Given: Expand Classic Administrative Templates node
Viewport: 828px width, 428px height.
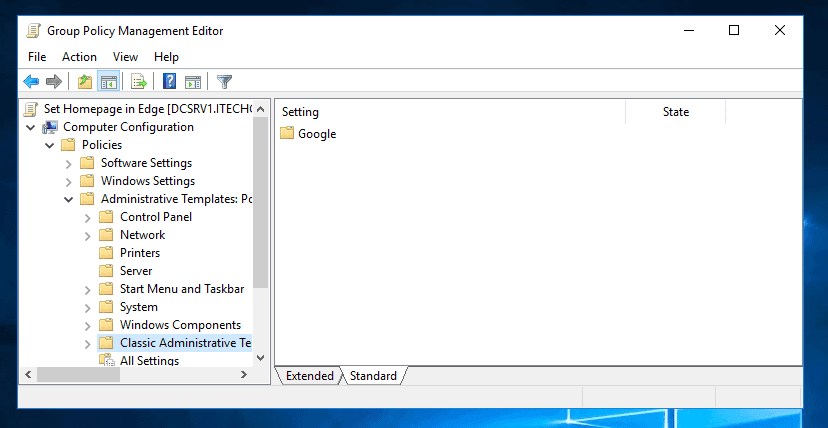Looking at the screenshot, I should pyautogui.click(x=88, y=344).
